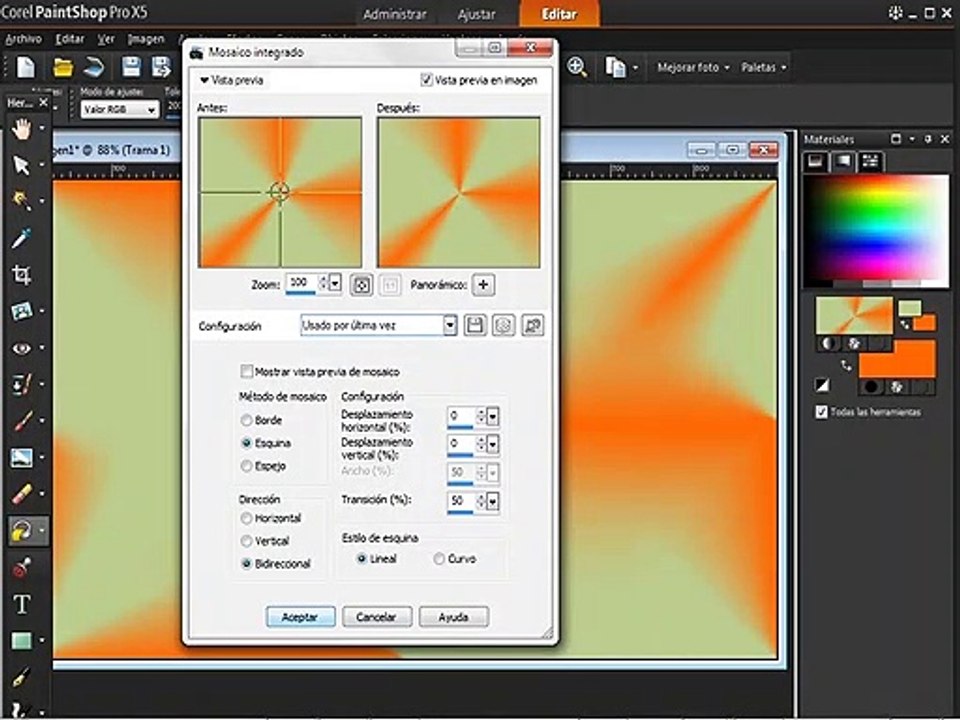Select Horizontal direction
This screenshot has height=720, width=960.
(246, 518)
